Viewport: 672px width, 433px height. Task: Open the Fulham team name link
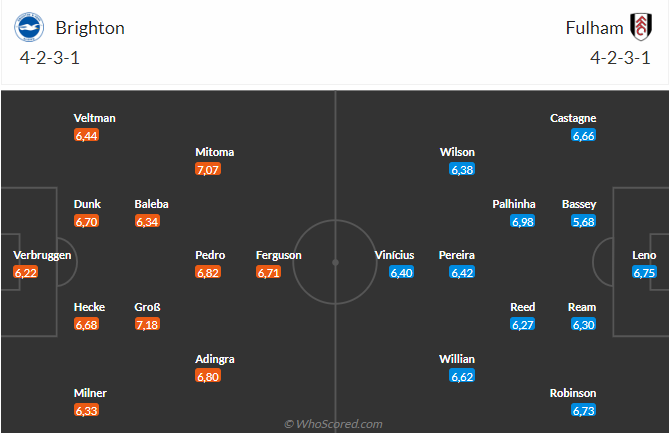pyautogui.click(x=593, y=28)
